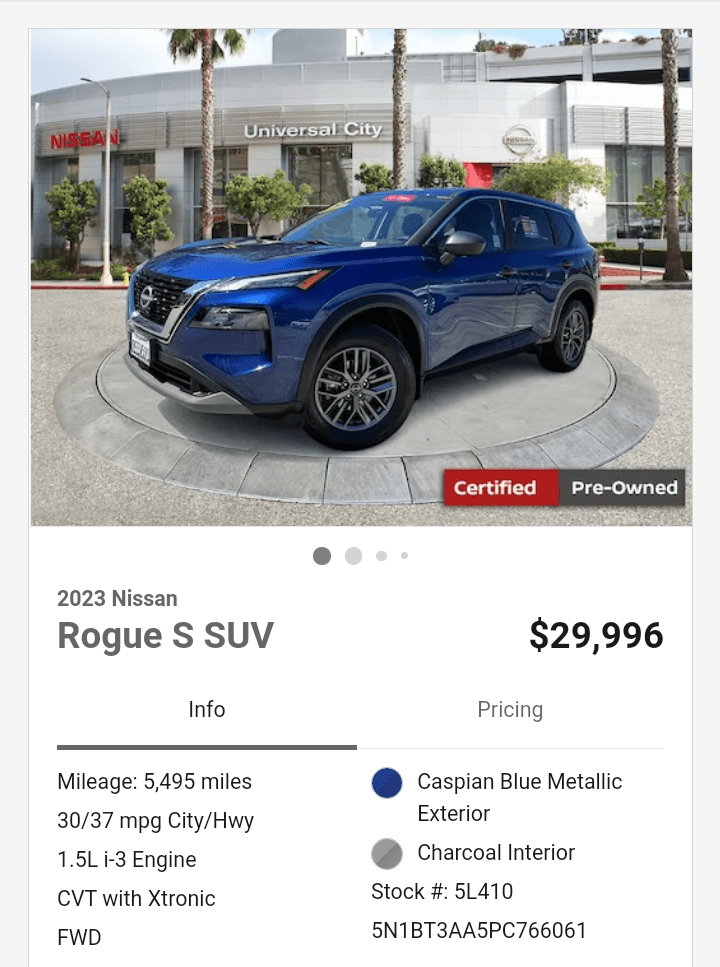This screenshot has height=967, width=720.
Task: Click the Caspian Blue Metallic Exterior label
Action: tap(519, 797)
